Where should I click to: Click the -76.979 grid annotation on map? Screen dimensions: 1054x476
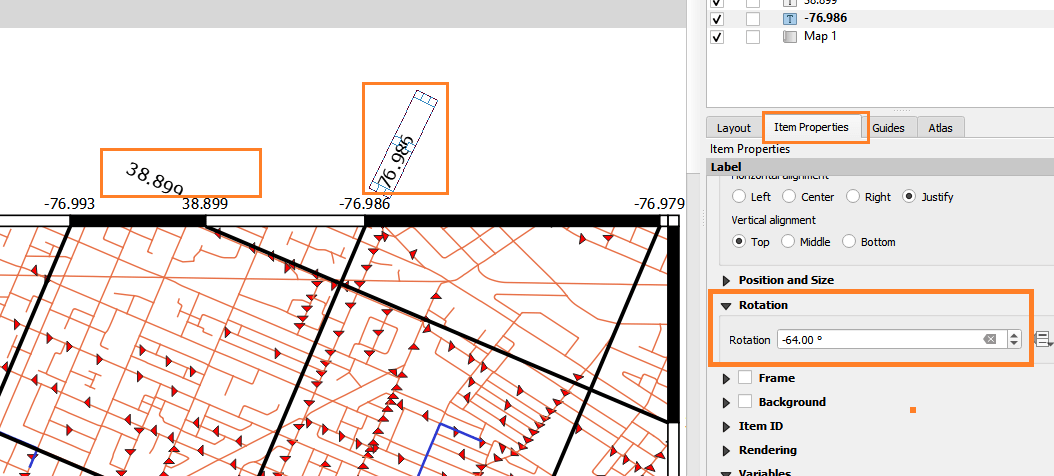point(659,204)
